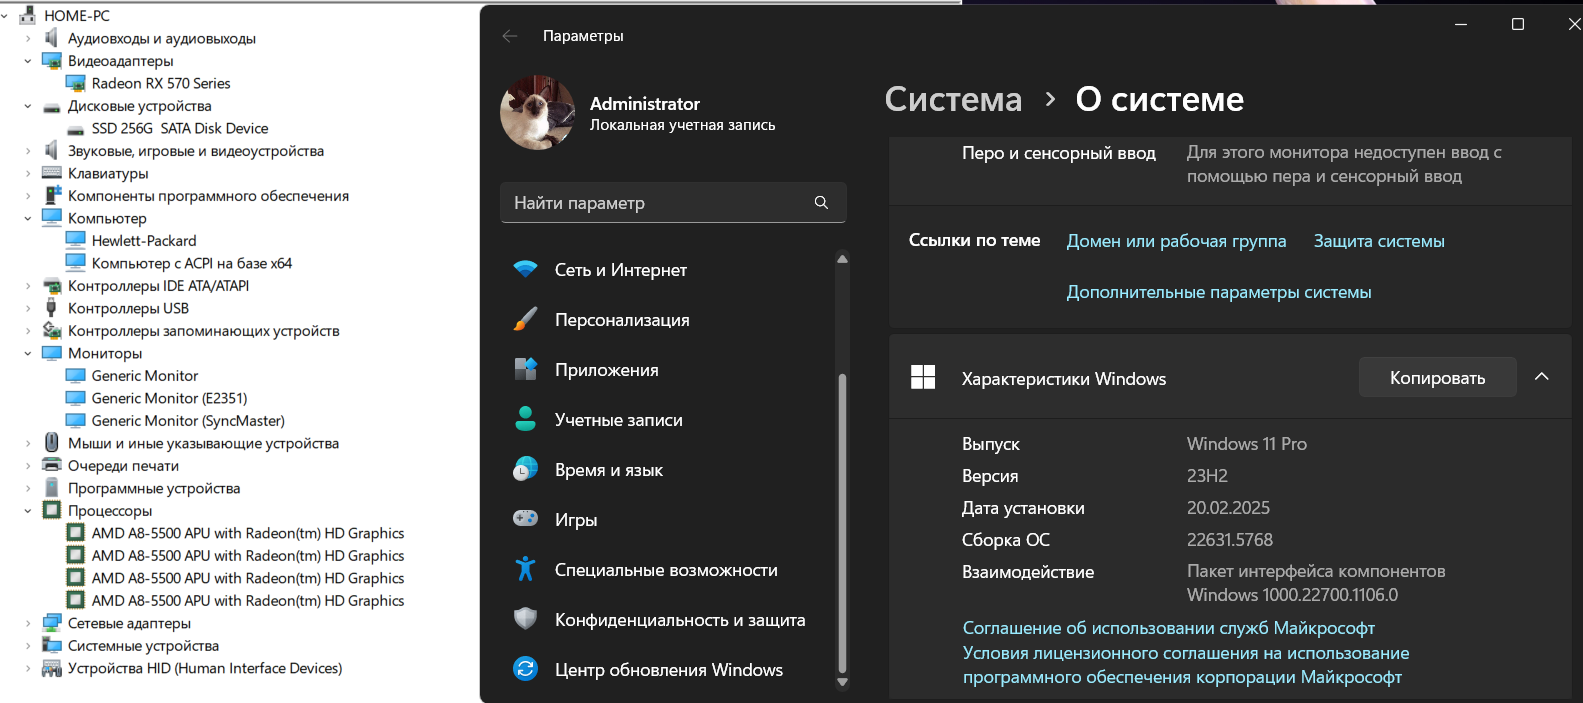Click the Windows logo in Характеристики Windows

click(923, 378)
